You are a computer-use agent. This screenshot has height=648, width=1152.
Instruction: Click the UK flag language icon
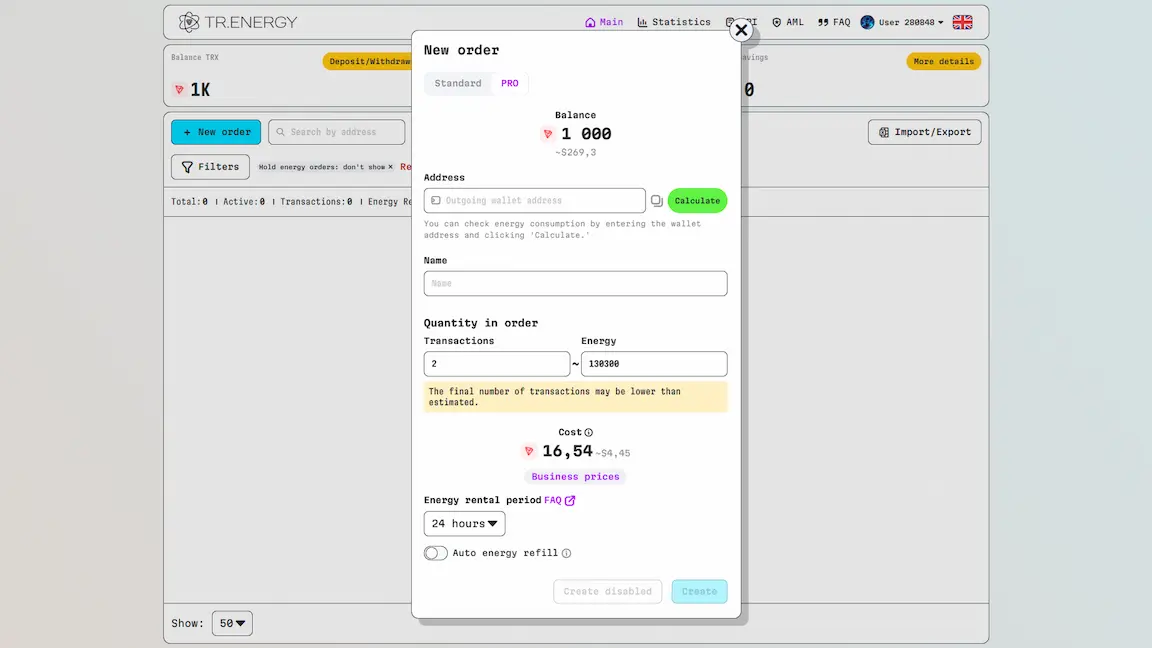click(962, 22)
